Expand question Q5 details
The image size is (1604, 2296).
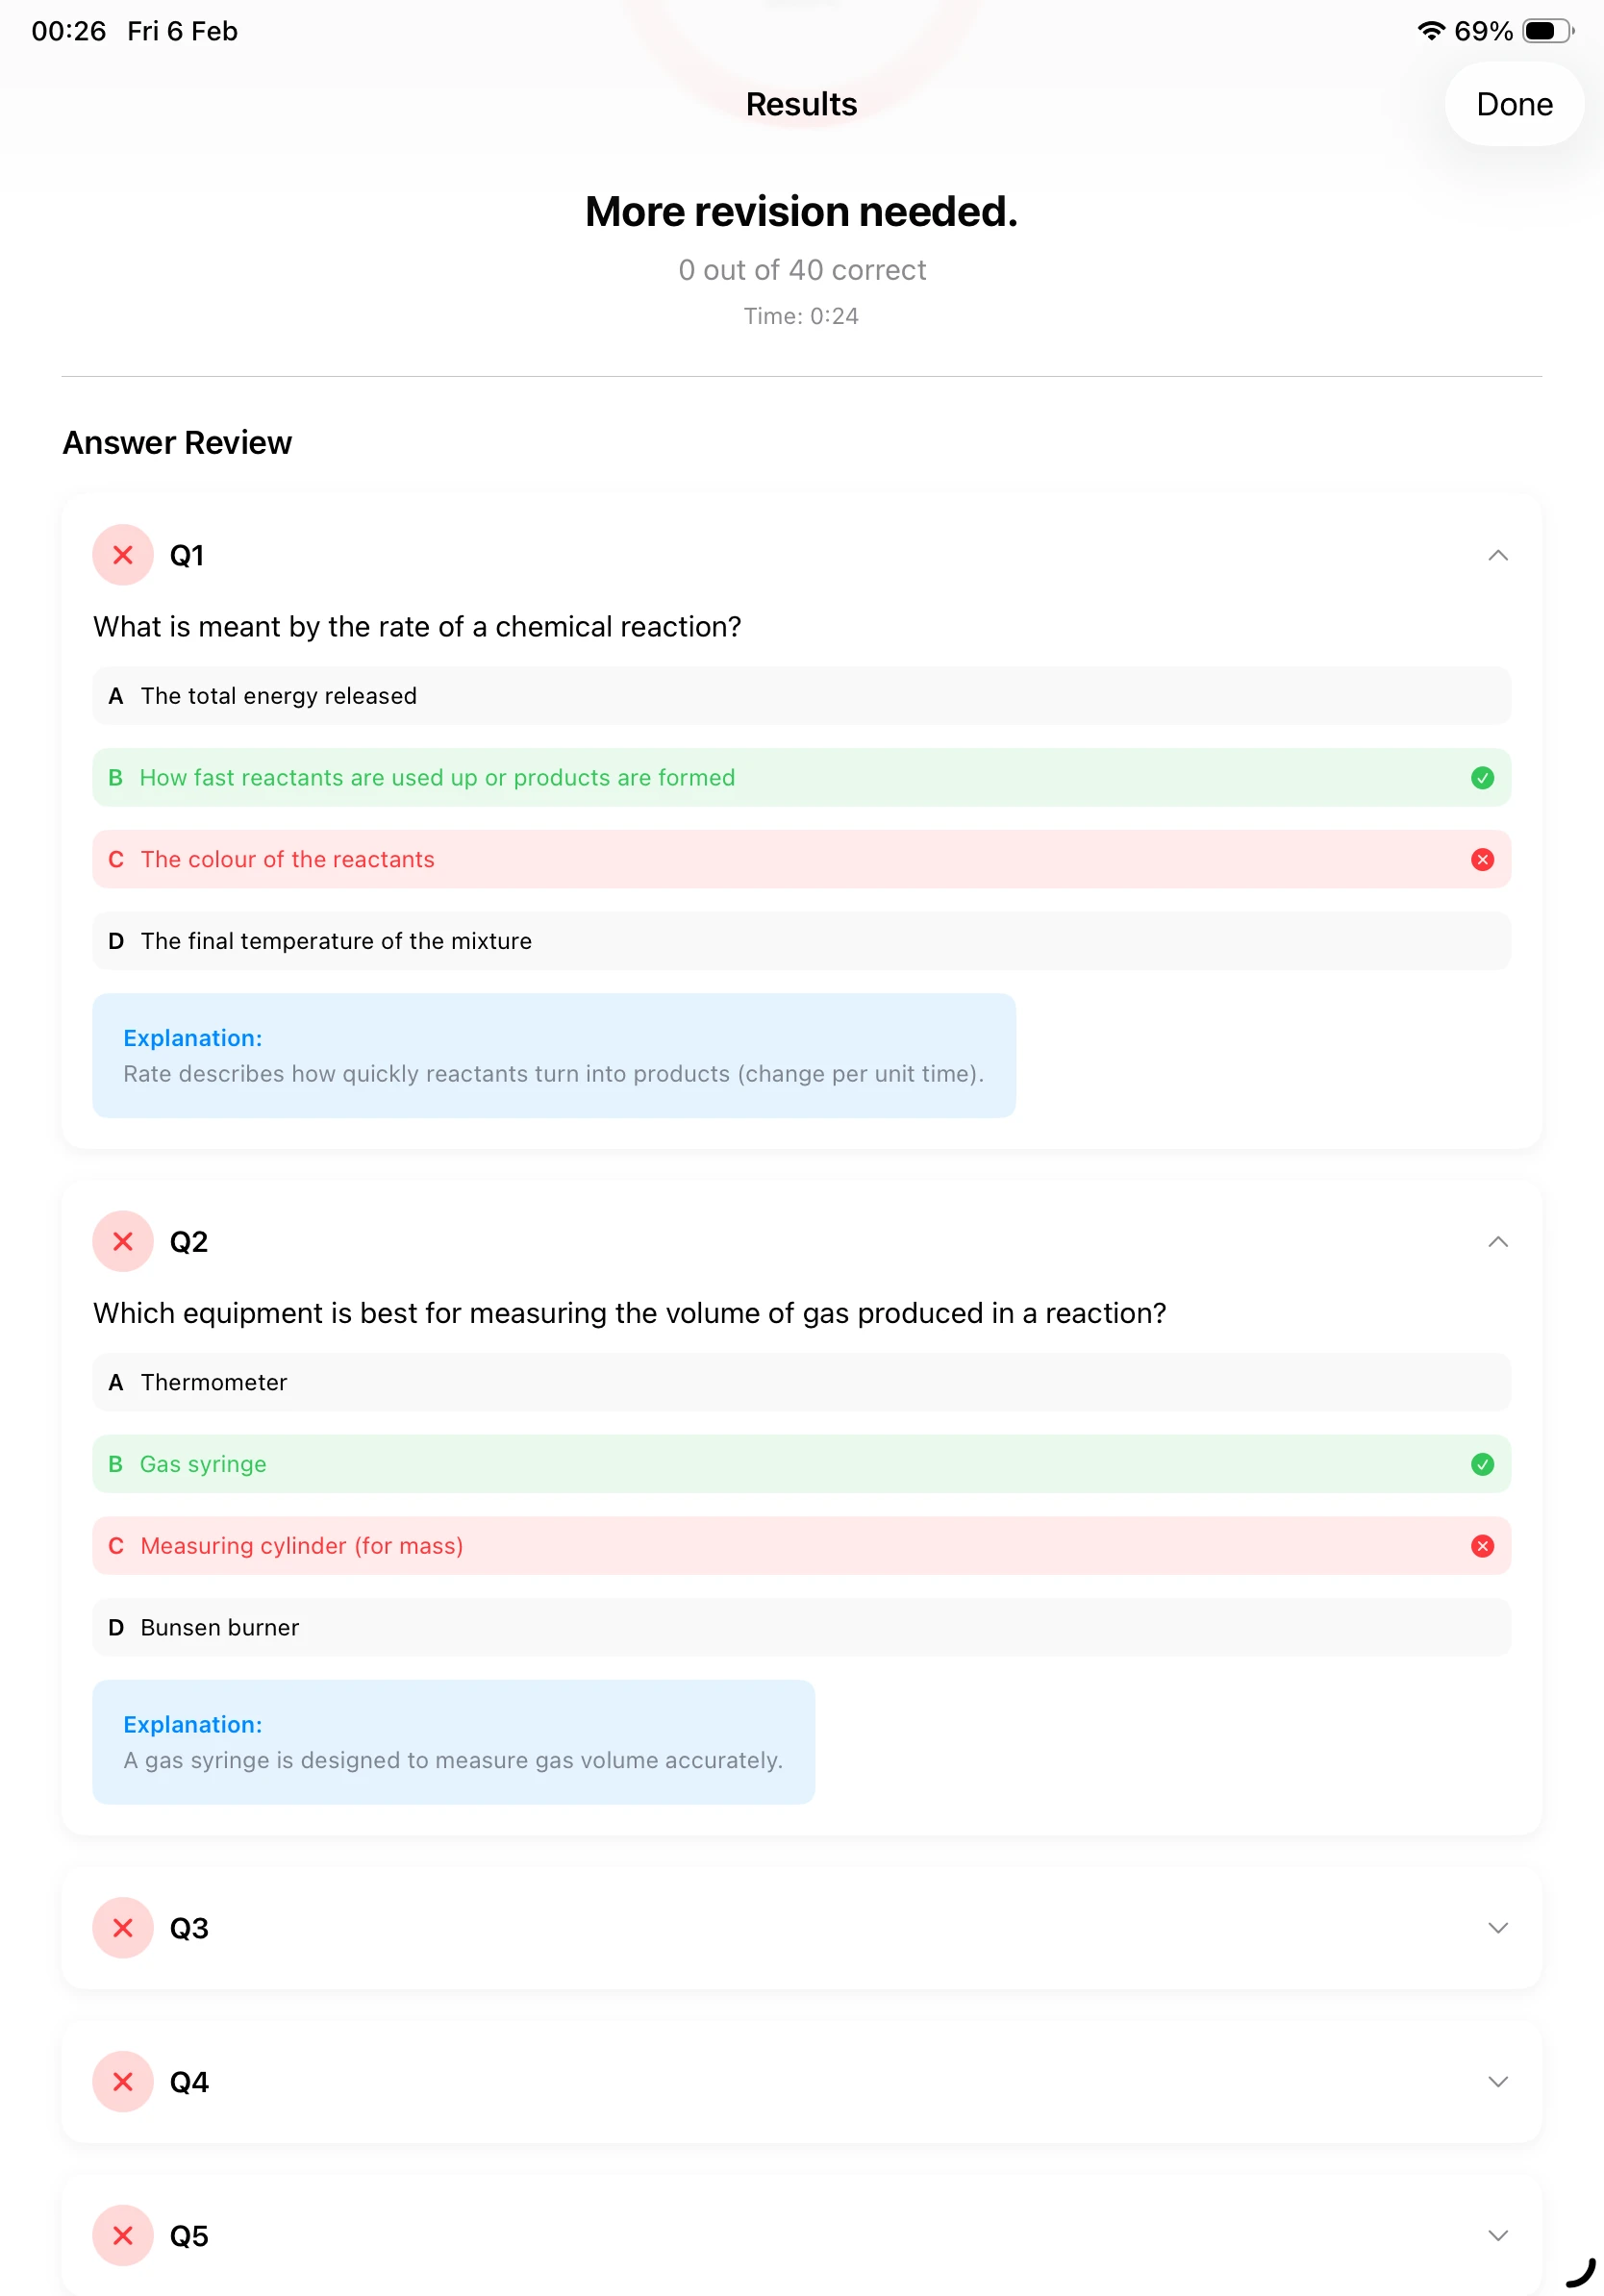point(1497,2236)
